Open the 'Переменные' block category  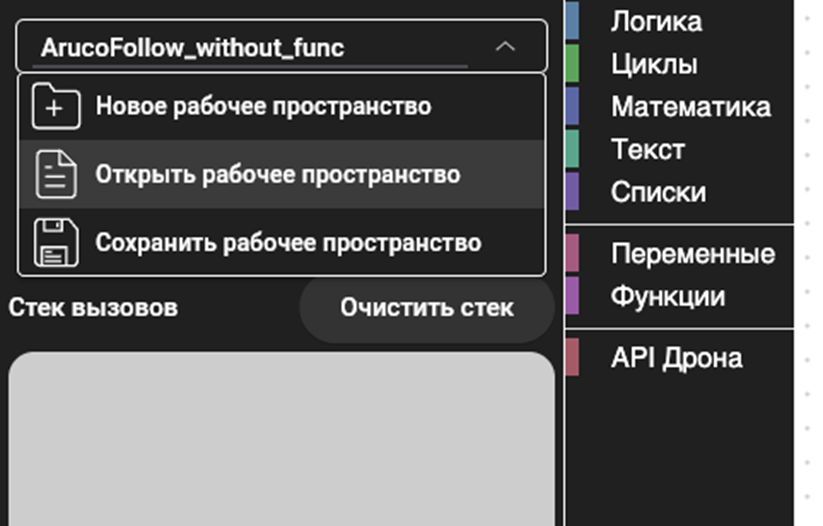click(x=692, y=254)
